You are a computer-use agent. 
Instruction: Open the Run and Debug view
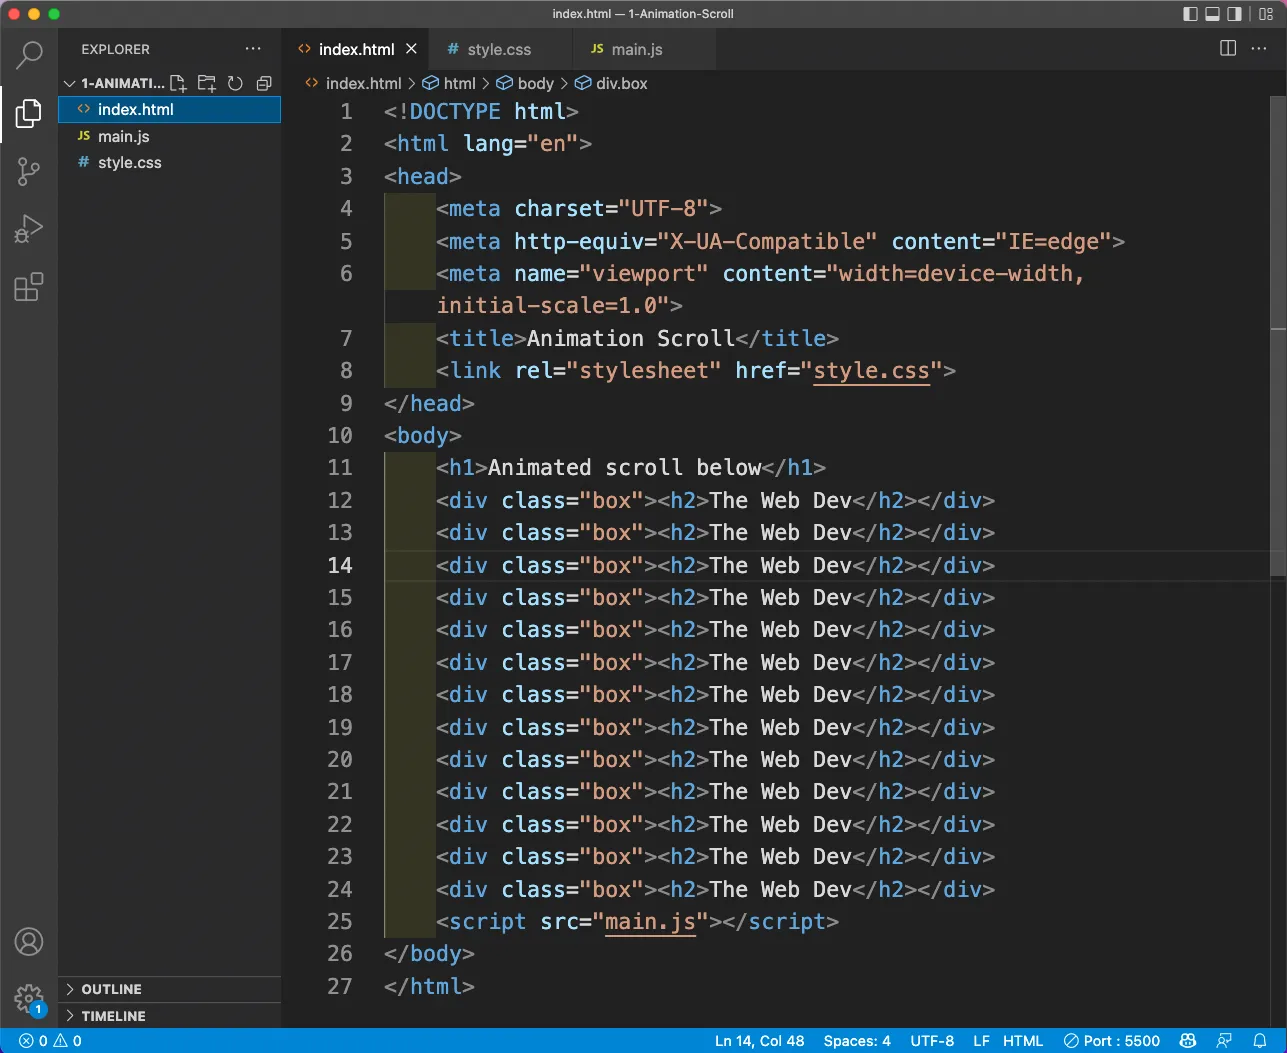[29, 229]
